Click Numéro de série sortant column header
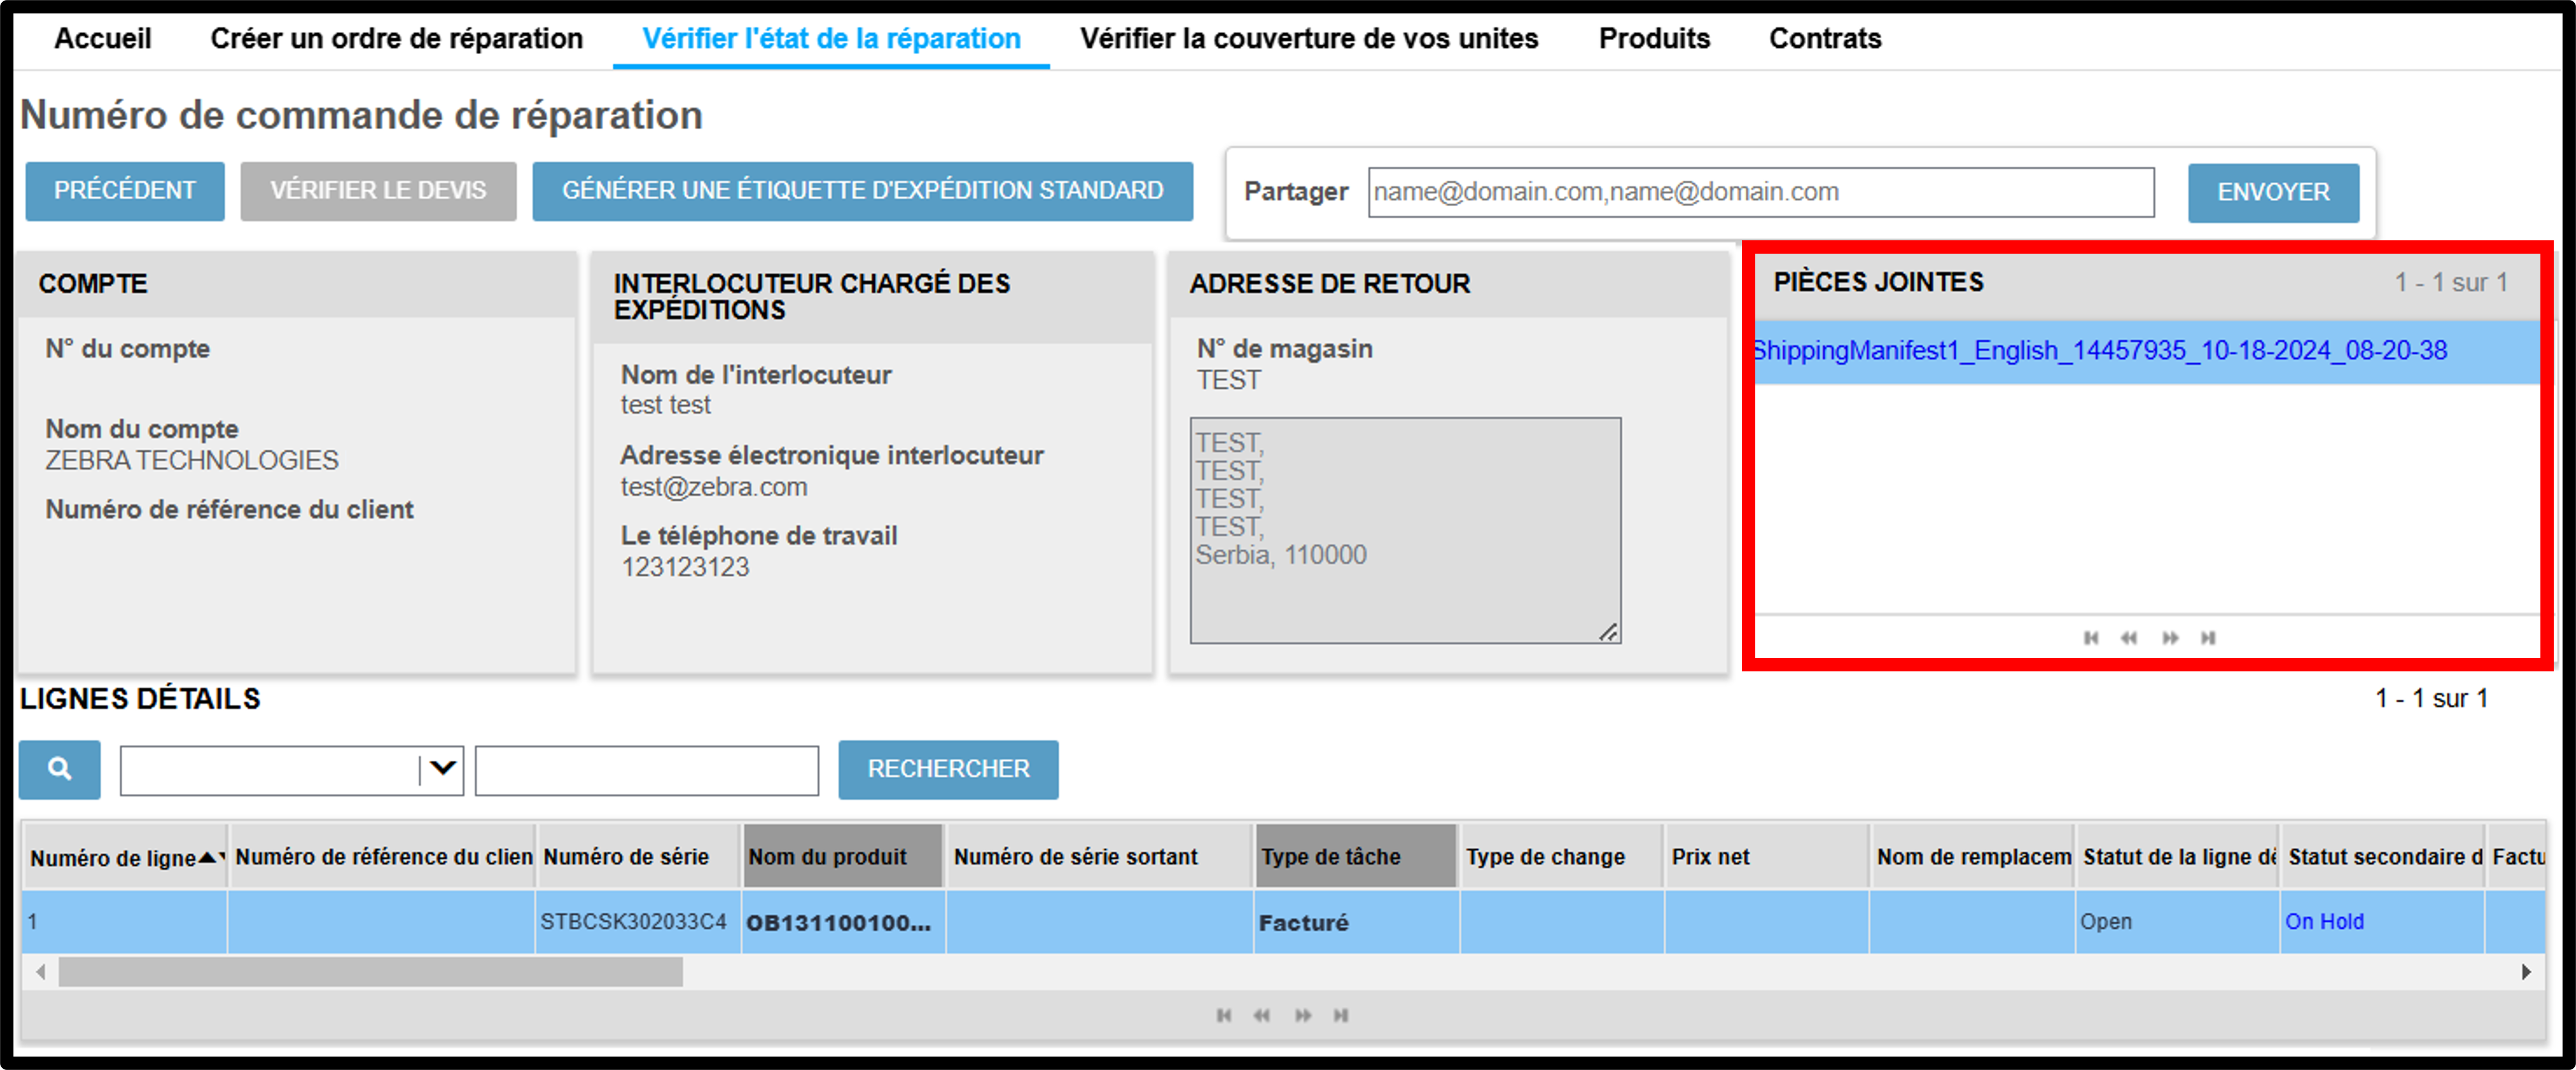The image size is (2576, 1070). pos(1099,857)
